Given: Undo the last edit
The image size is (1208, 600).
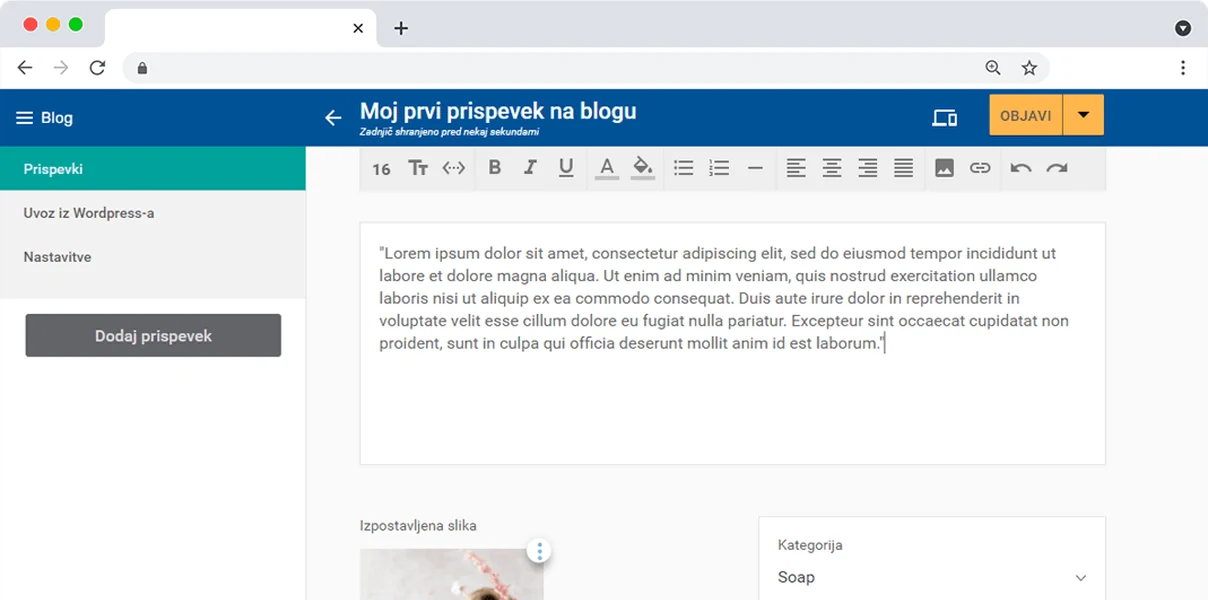Looking at the screenshot, I should [1021, 168].
